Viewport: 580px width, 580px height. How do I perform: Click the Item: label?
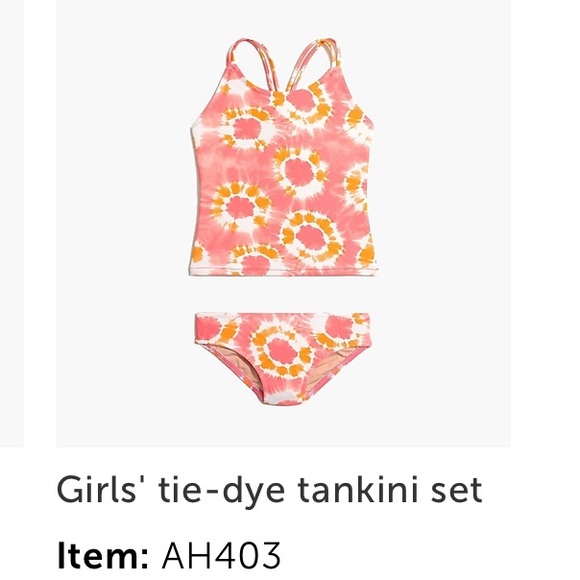tap(103, 556)
